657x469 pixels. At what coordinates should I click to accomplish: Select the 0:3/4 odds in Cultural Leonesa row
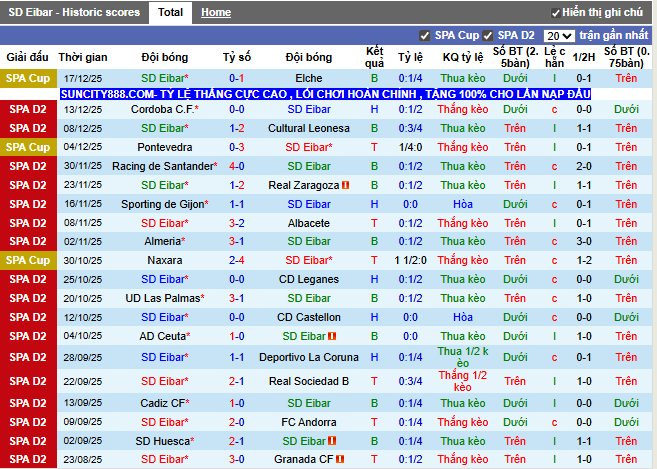(411, 128)
